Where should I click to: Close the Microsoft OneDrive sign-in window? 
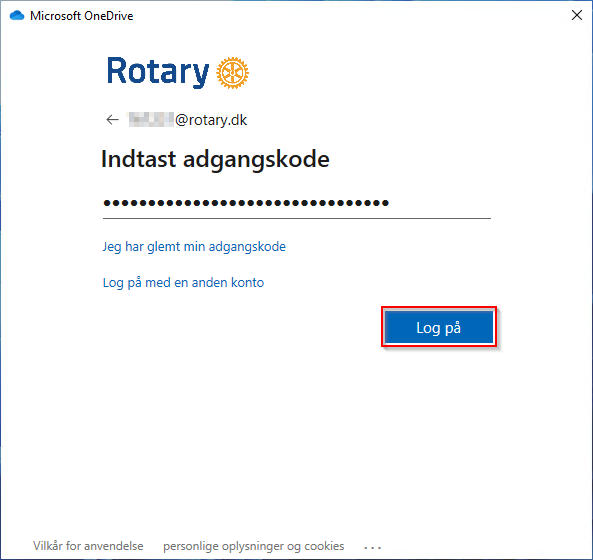coord(576,15)
